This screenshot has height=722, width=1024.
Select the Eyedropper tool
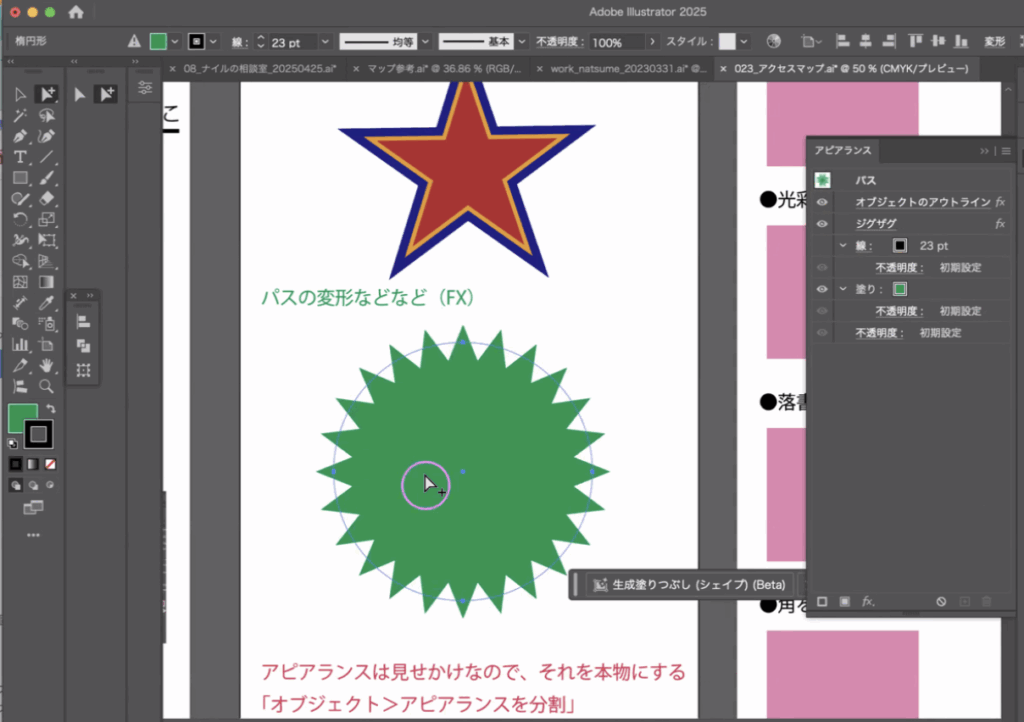[x=46, y=303]
